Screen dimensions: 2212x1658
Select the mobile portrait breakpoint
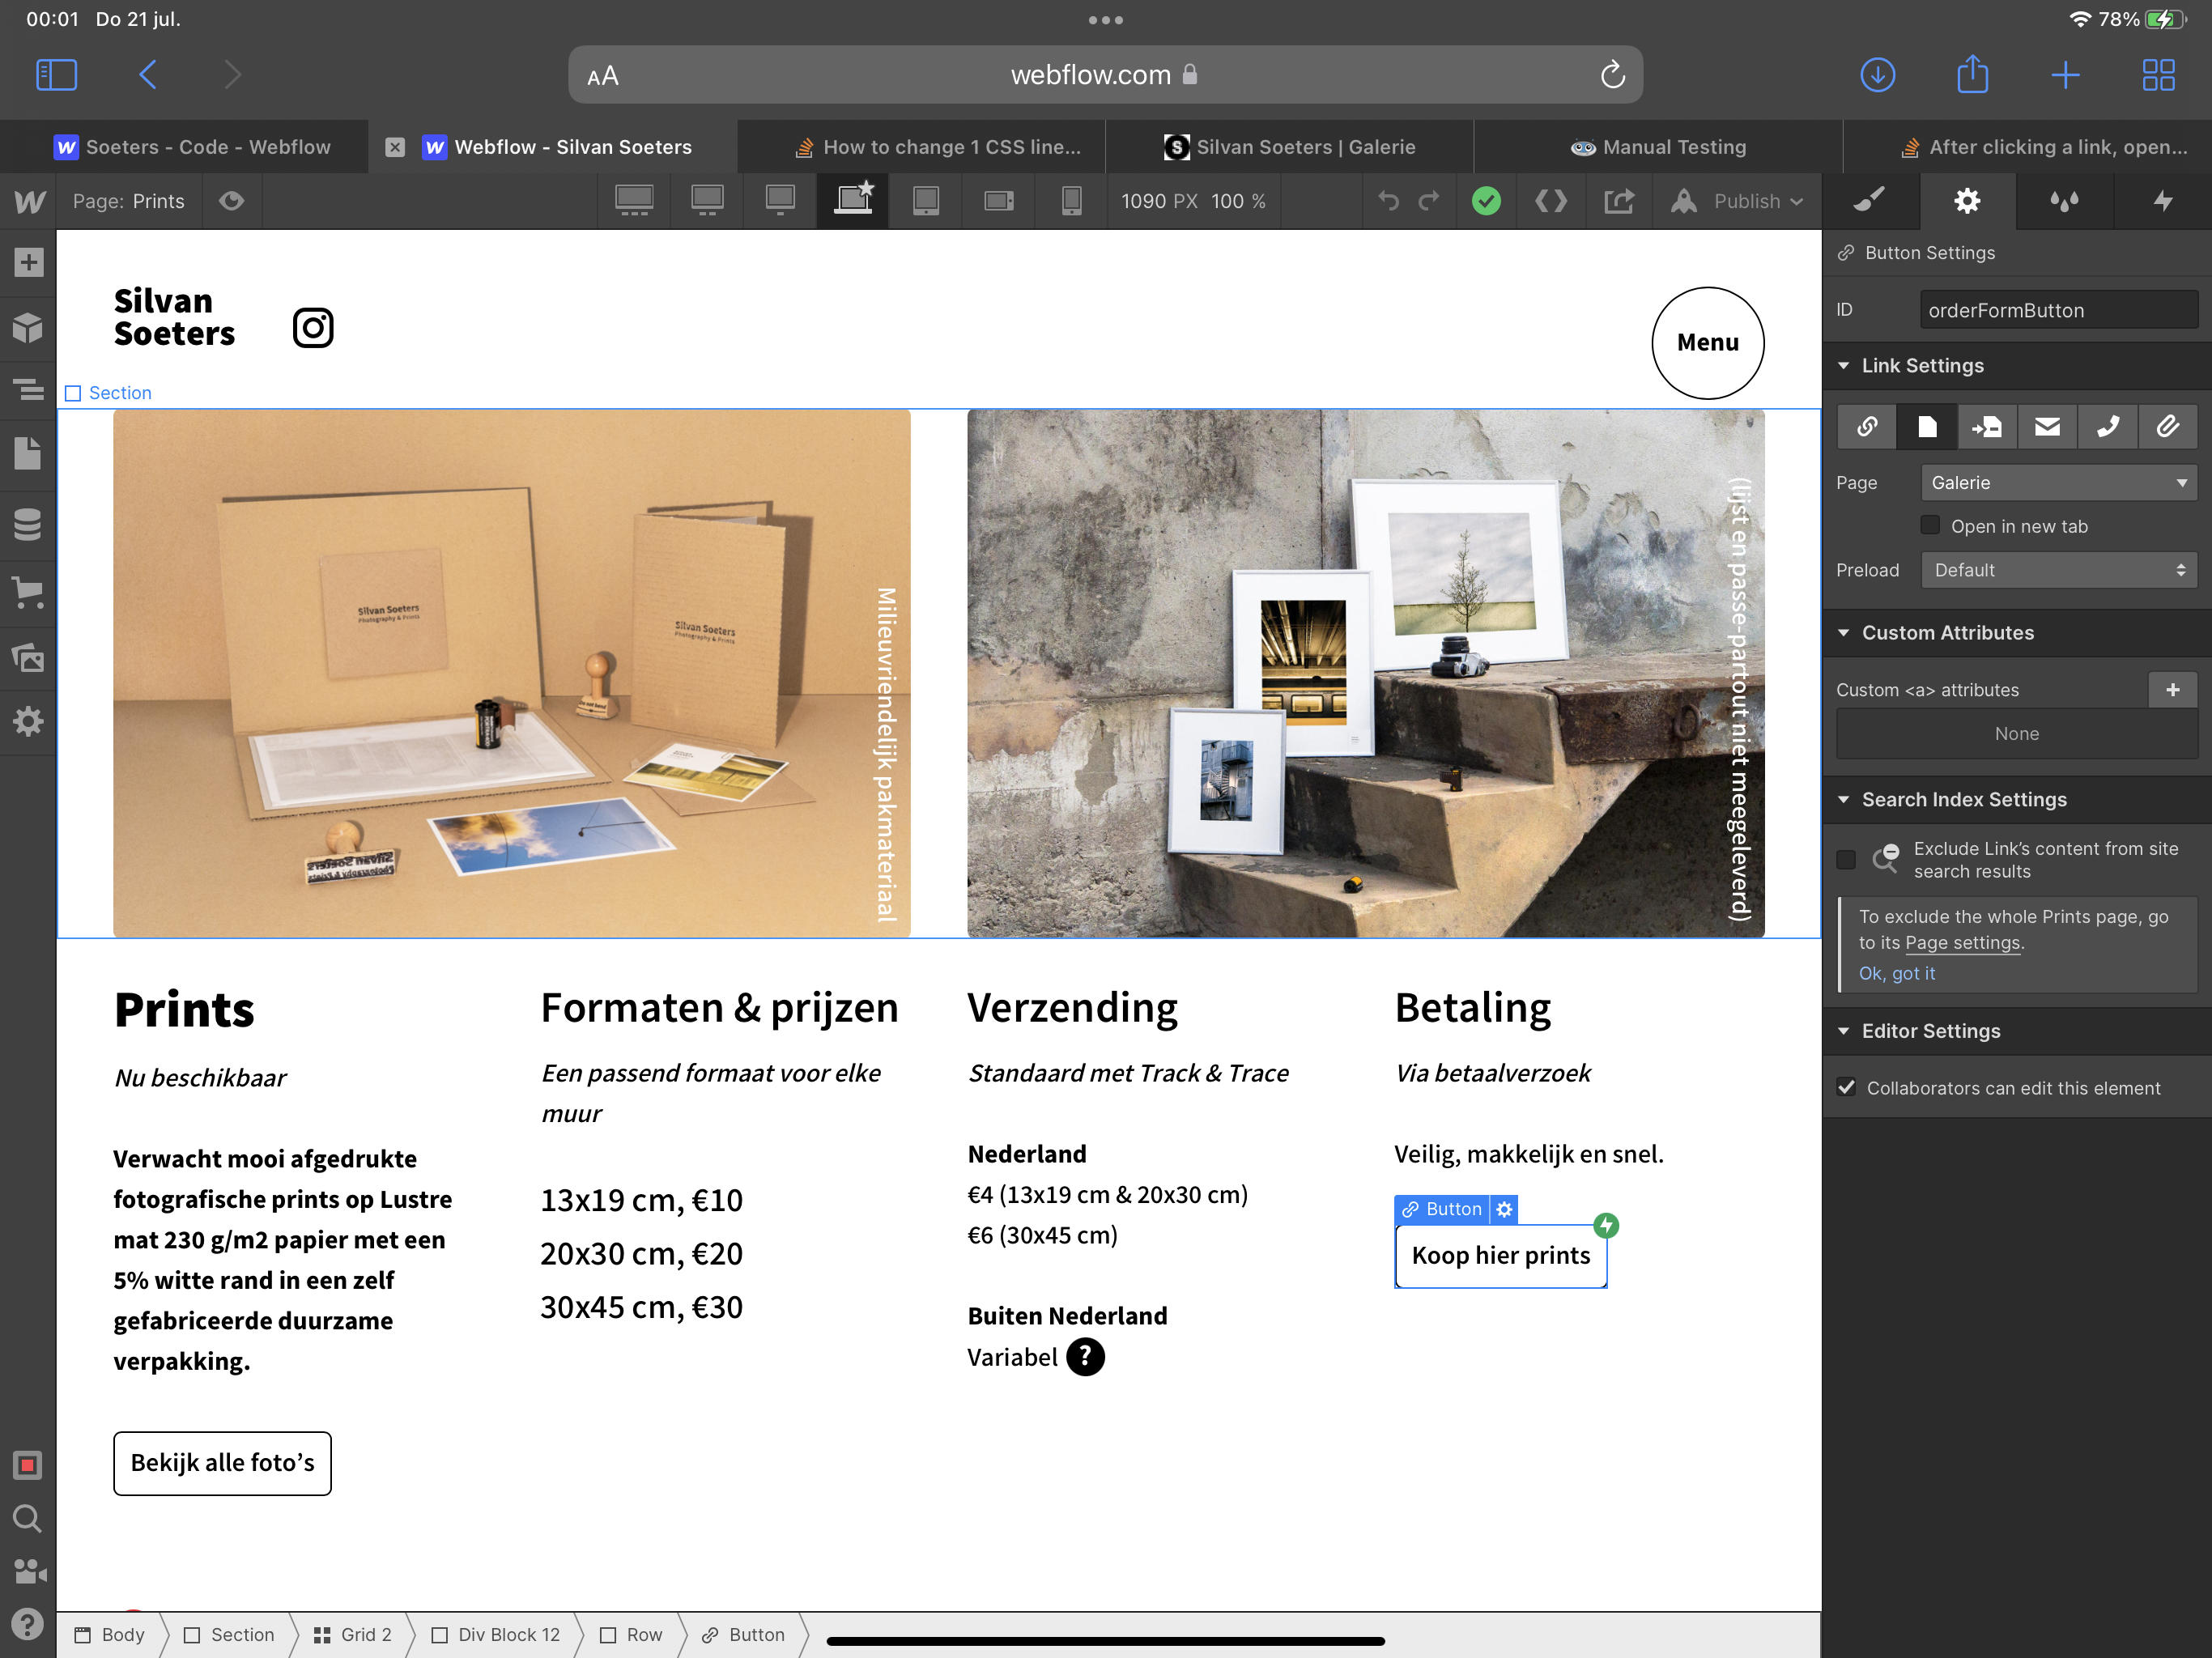click(1071, 201)
